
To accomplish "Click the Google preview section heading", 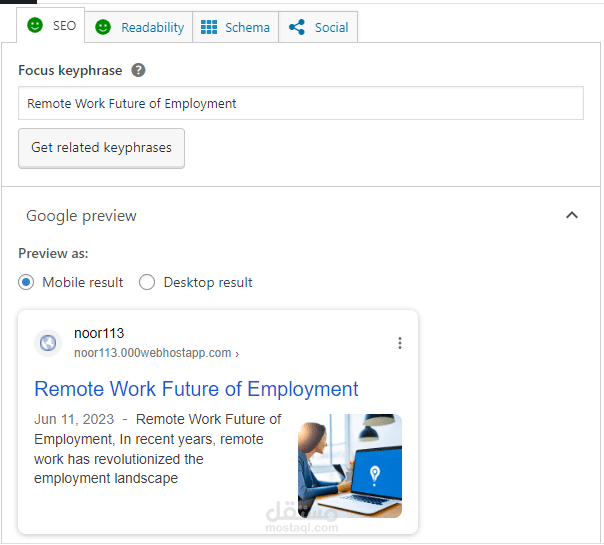I will coord(81,216).
